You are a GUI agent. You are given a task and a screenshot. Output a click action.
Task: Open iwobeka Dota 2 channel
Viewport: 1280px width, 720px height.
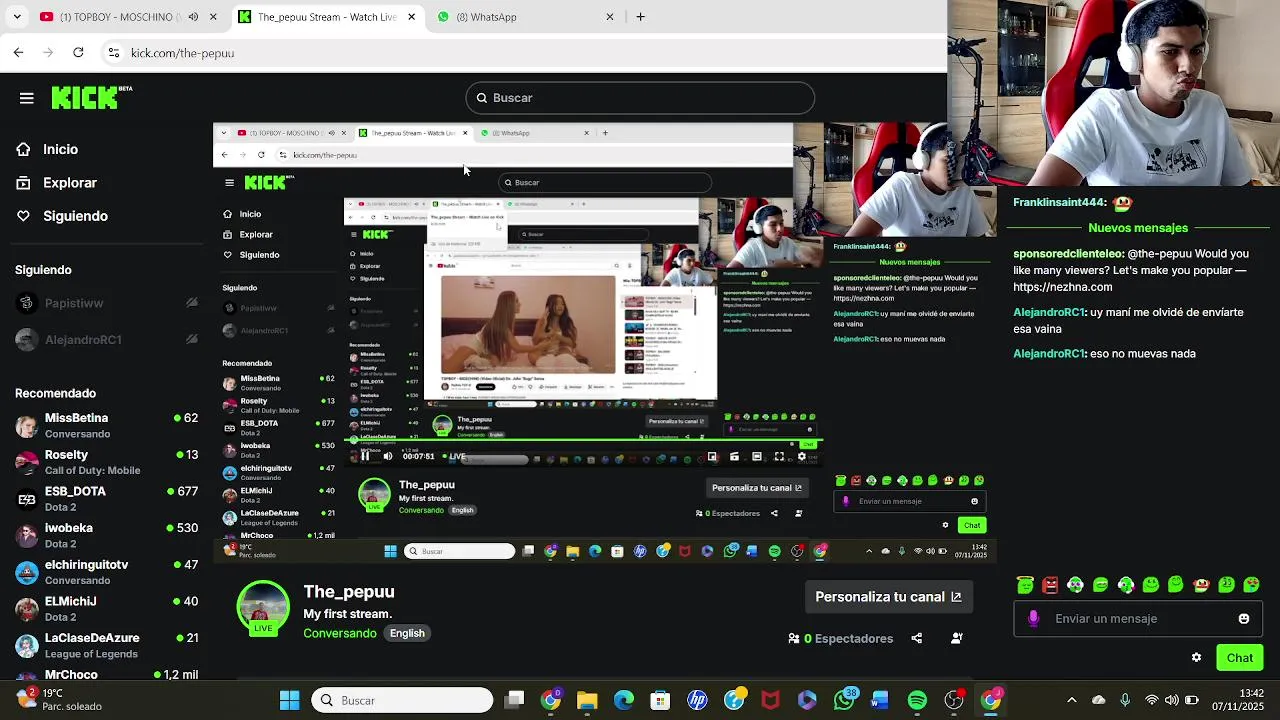106,535
